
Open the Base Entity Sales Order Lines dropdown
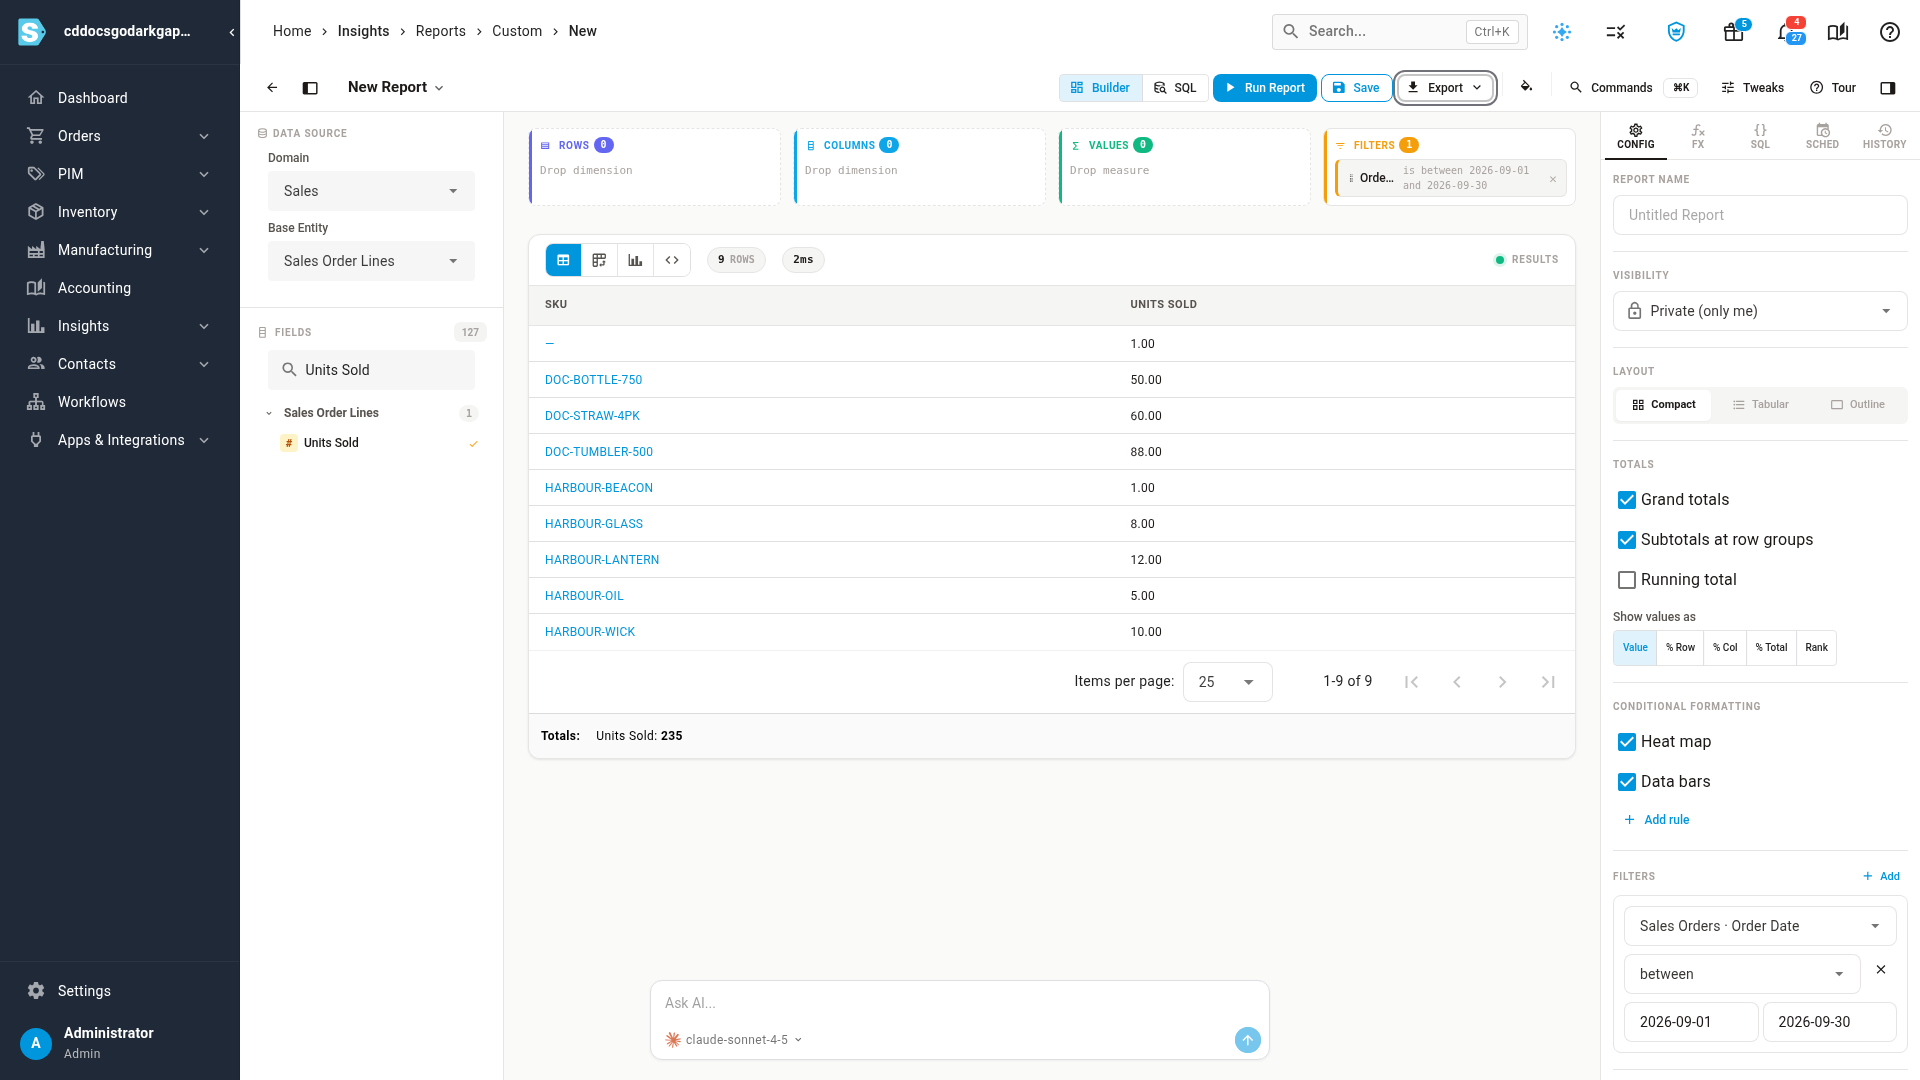(371, 261)
